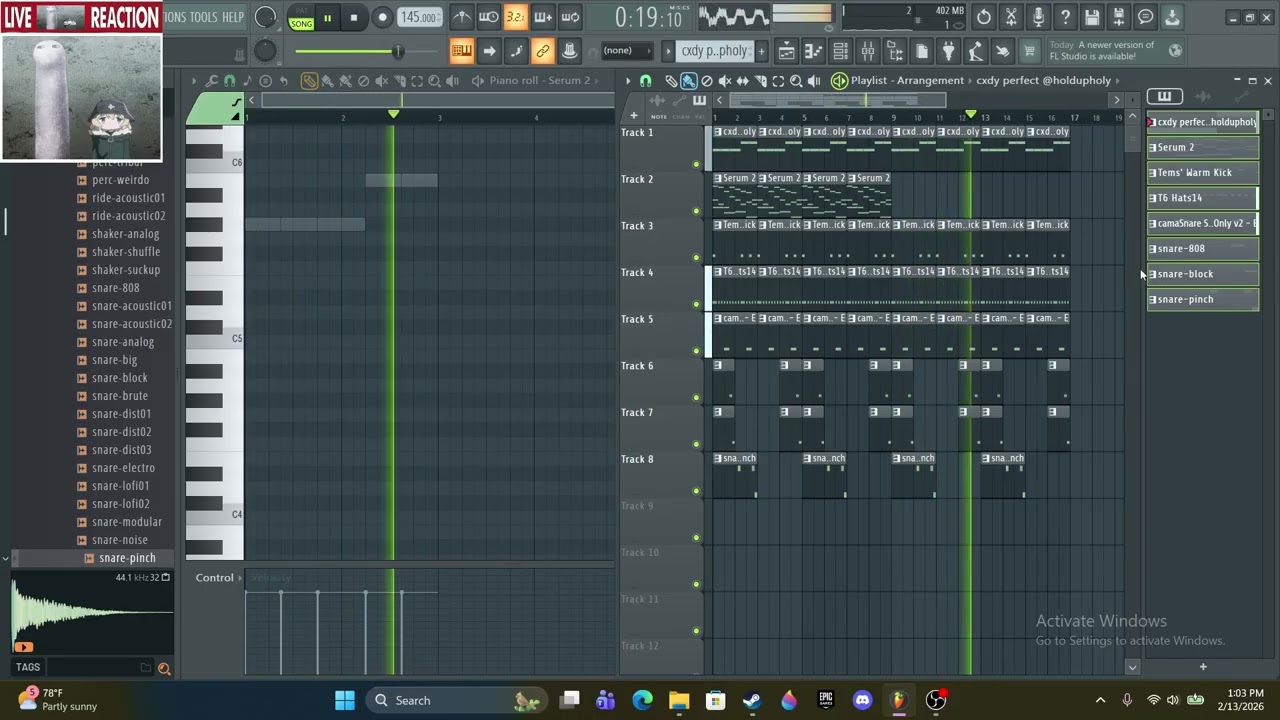Select Tems' Warm Kick in picker panel

tap(1202, 172)
